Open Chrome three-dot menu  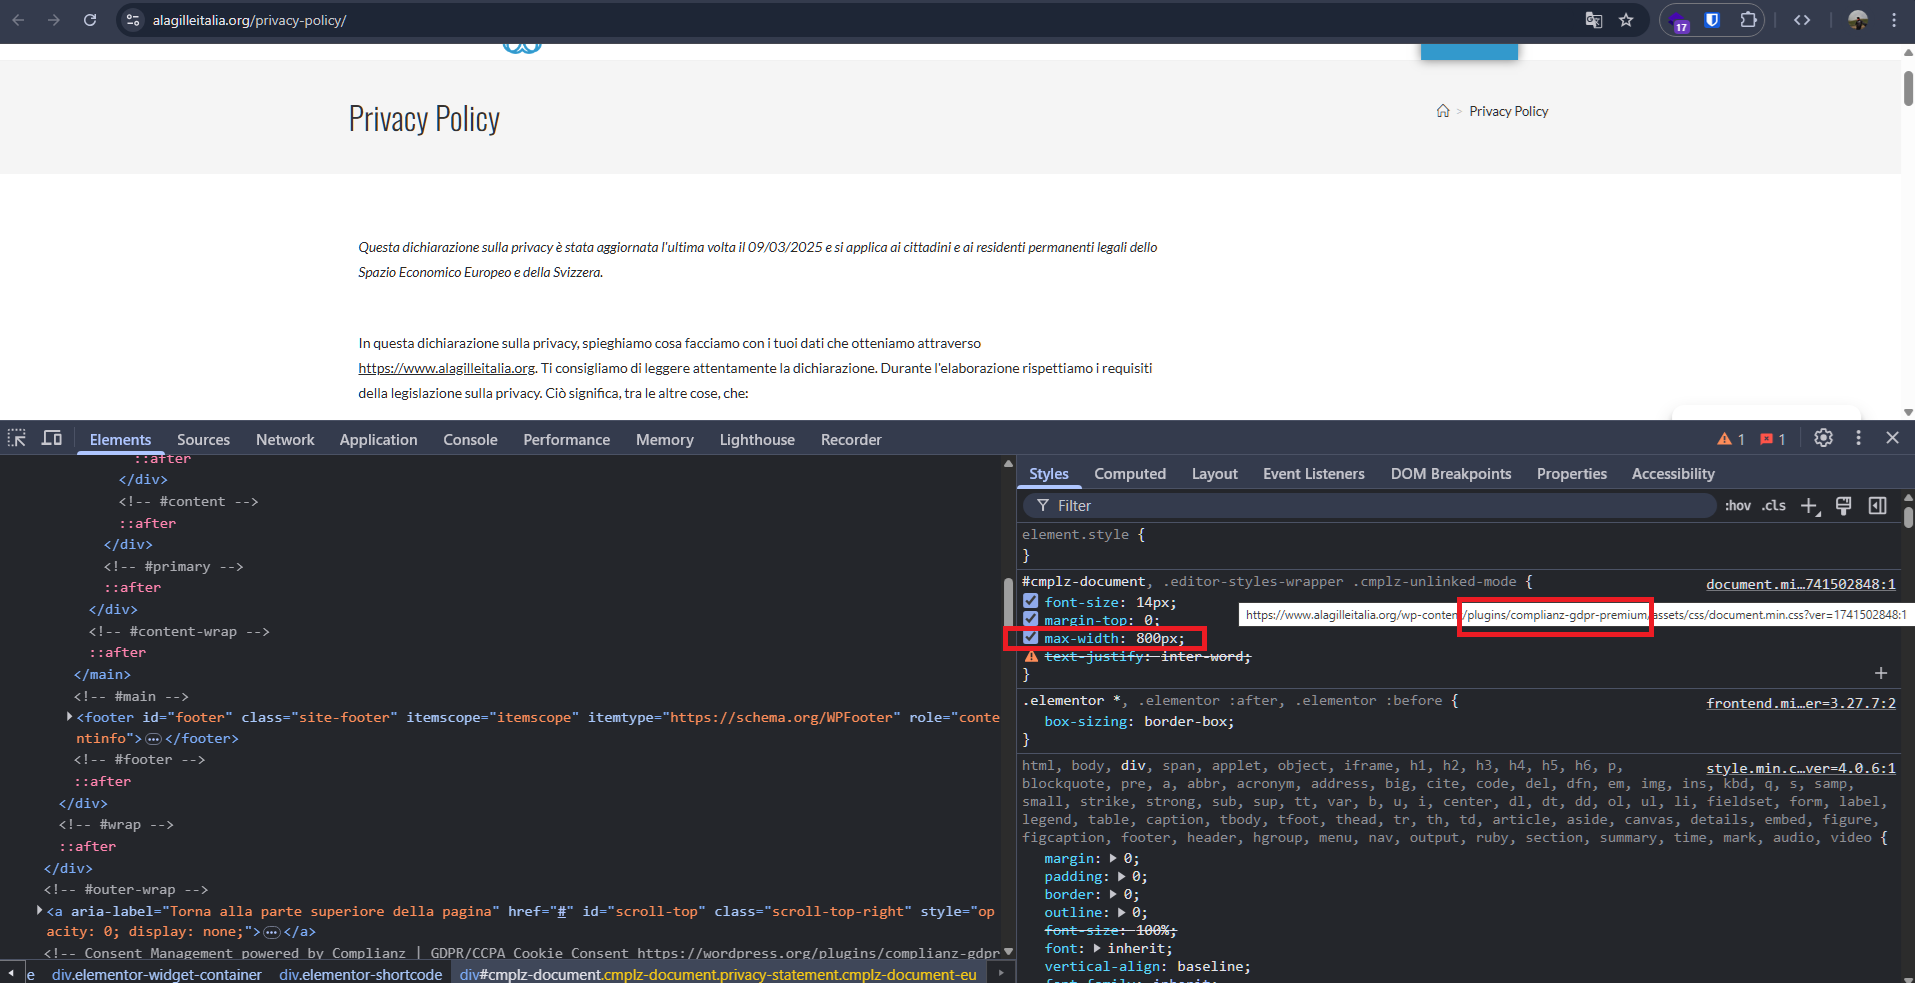(x=1894, y=20)
